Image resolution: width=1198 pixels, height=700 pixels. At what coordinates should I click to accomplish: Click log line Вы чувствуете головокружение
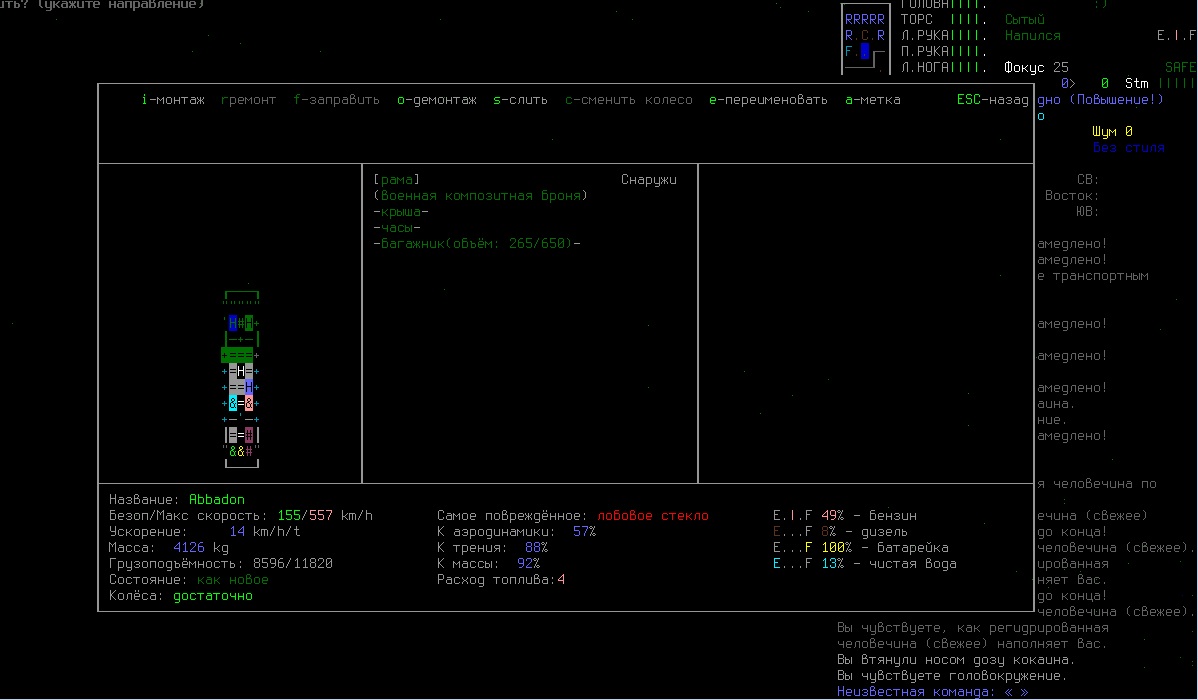pos(952,676)
